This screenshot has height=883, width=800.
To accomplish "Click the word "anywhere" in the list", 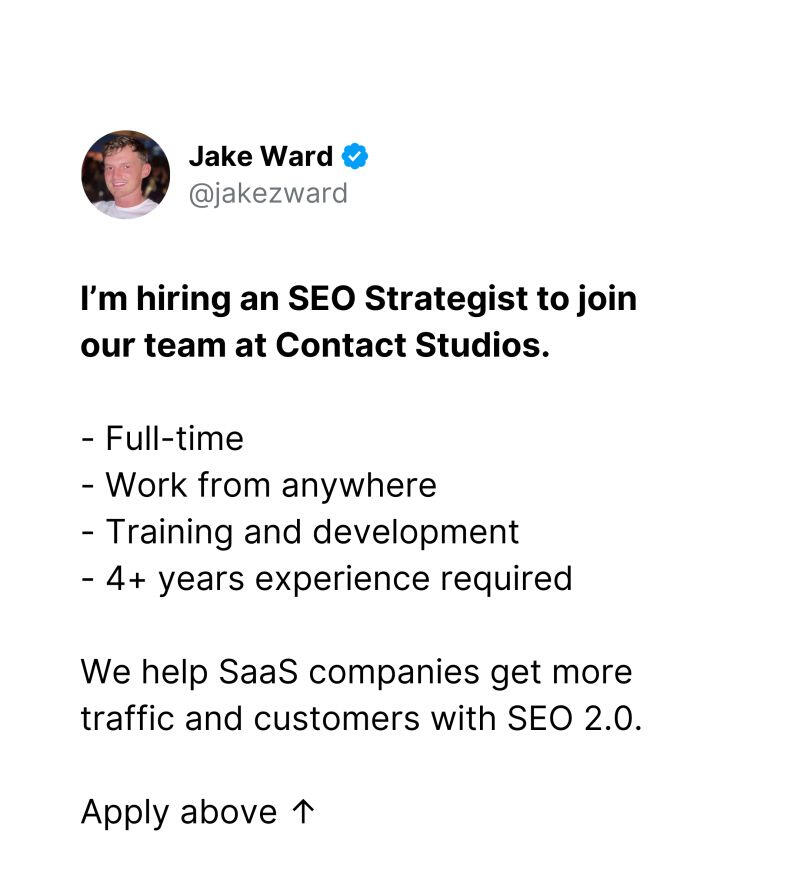I will point(358,485).
